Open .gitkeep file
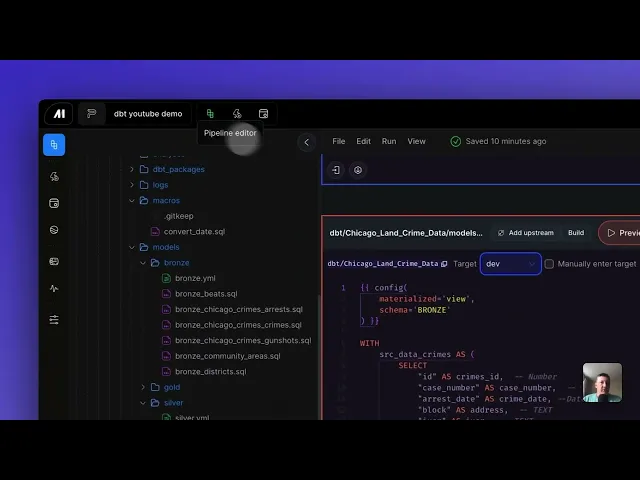Image resolution: width=640 pixels, height=480 pixels. point(179,216)
